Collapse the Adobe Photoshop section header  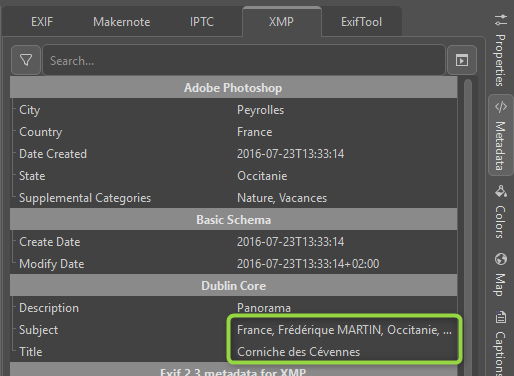tap(233, 88)
